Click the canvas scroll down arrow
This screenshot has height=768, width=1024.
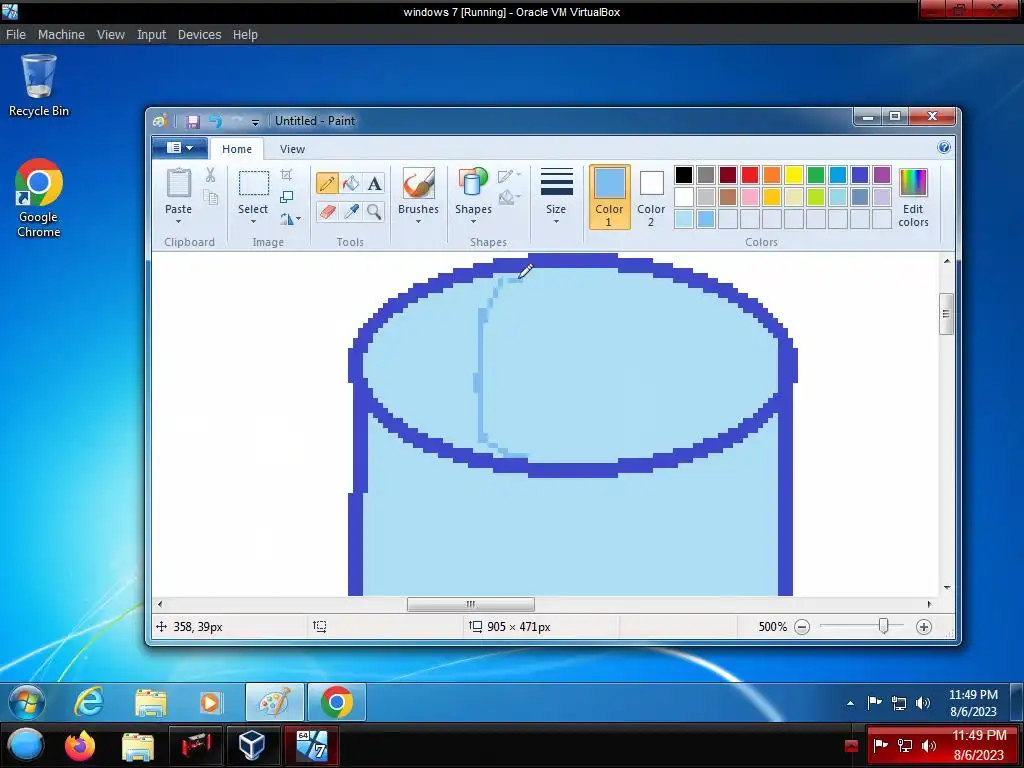[x=946, y=588]
